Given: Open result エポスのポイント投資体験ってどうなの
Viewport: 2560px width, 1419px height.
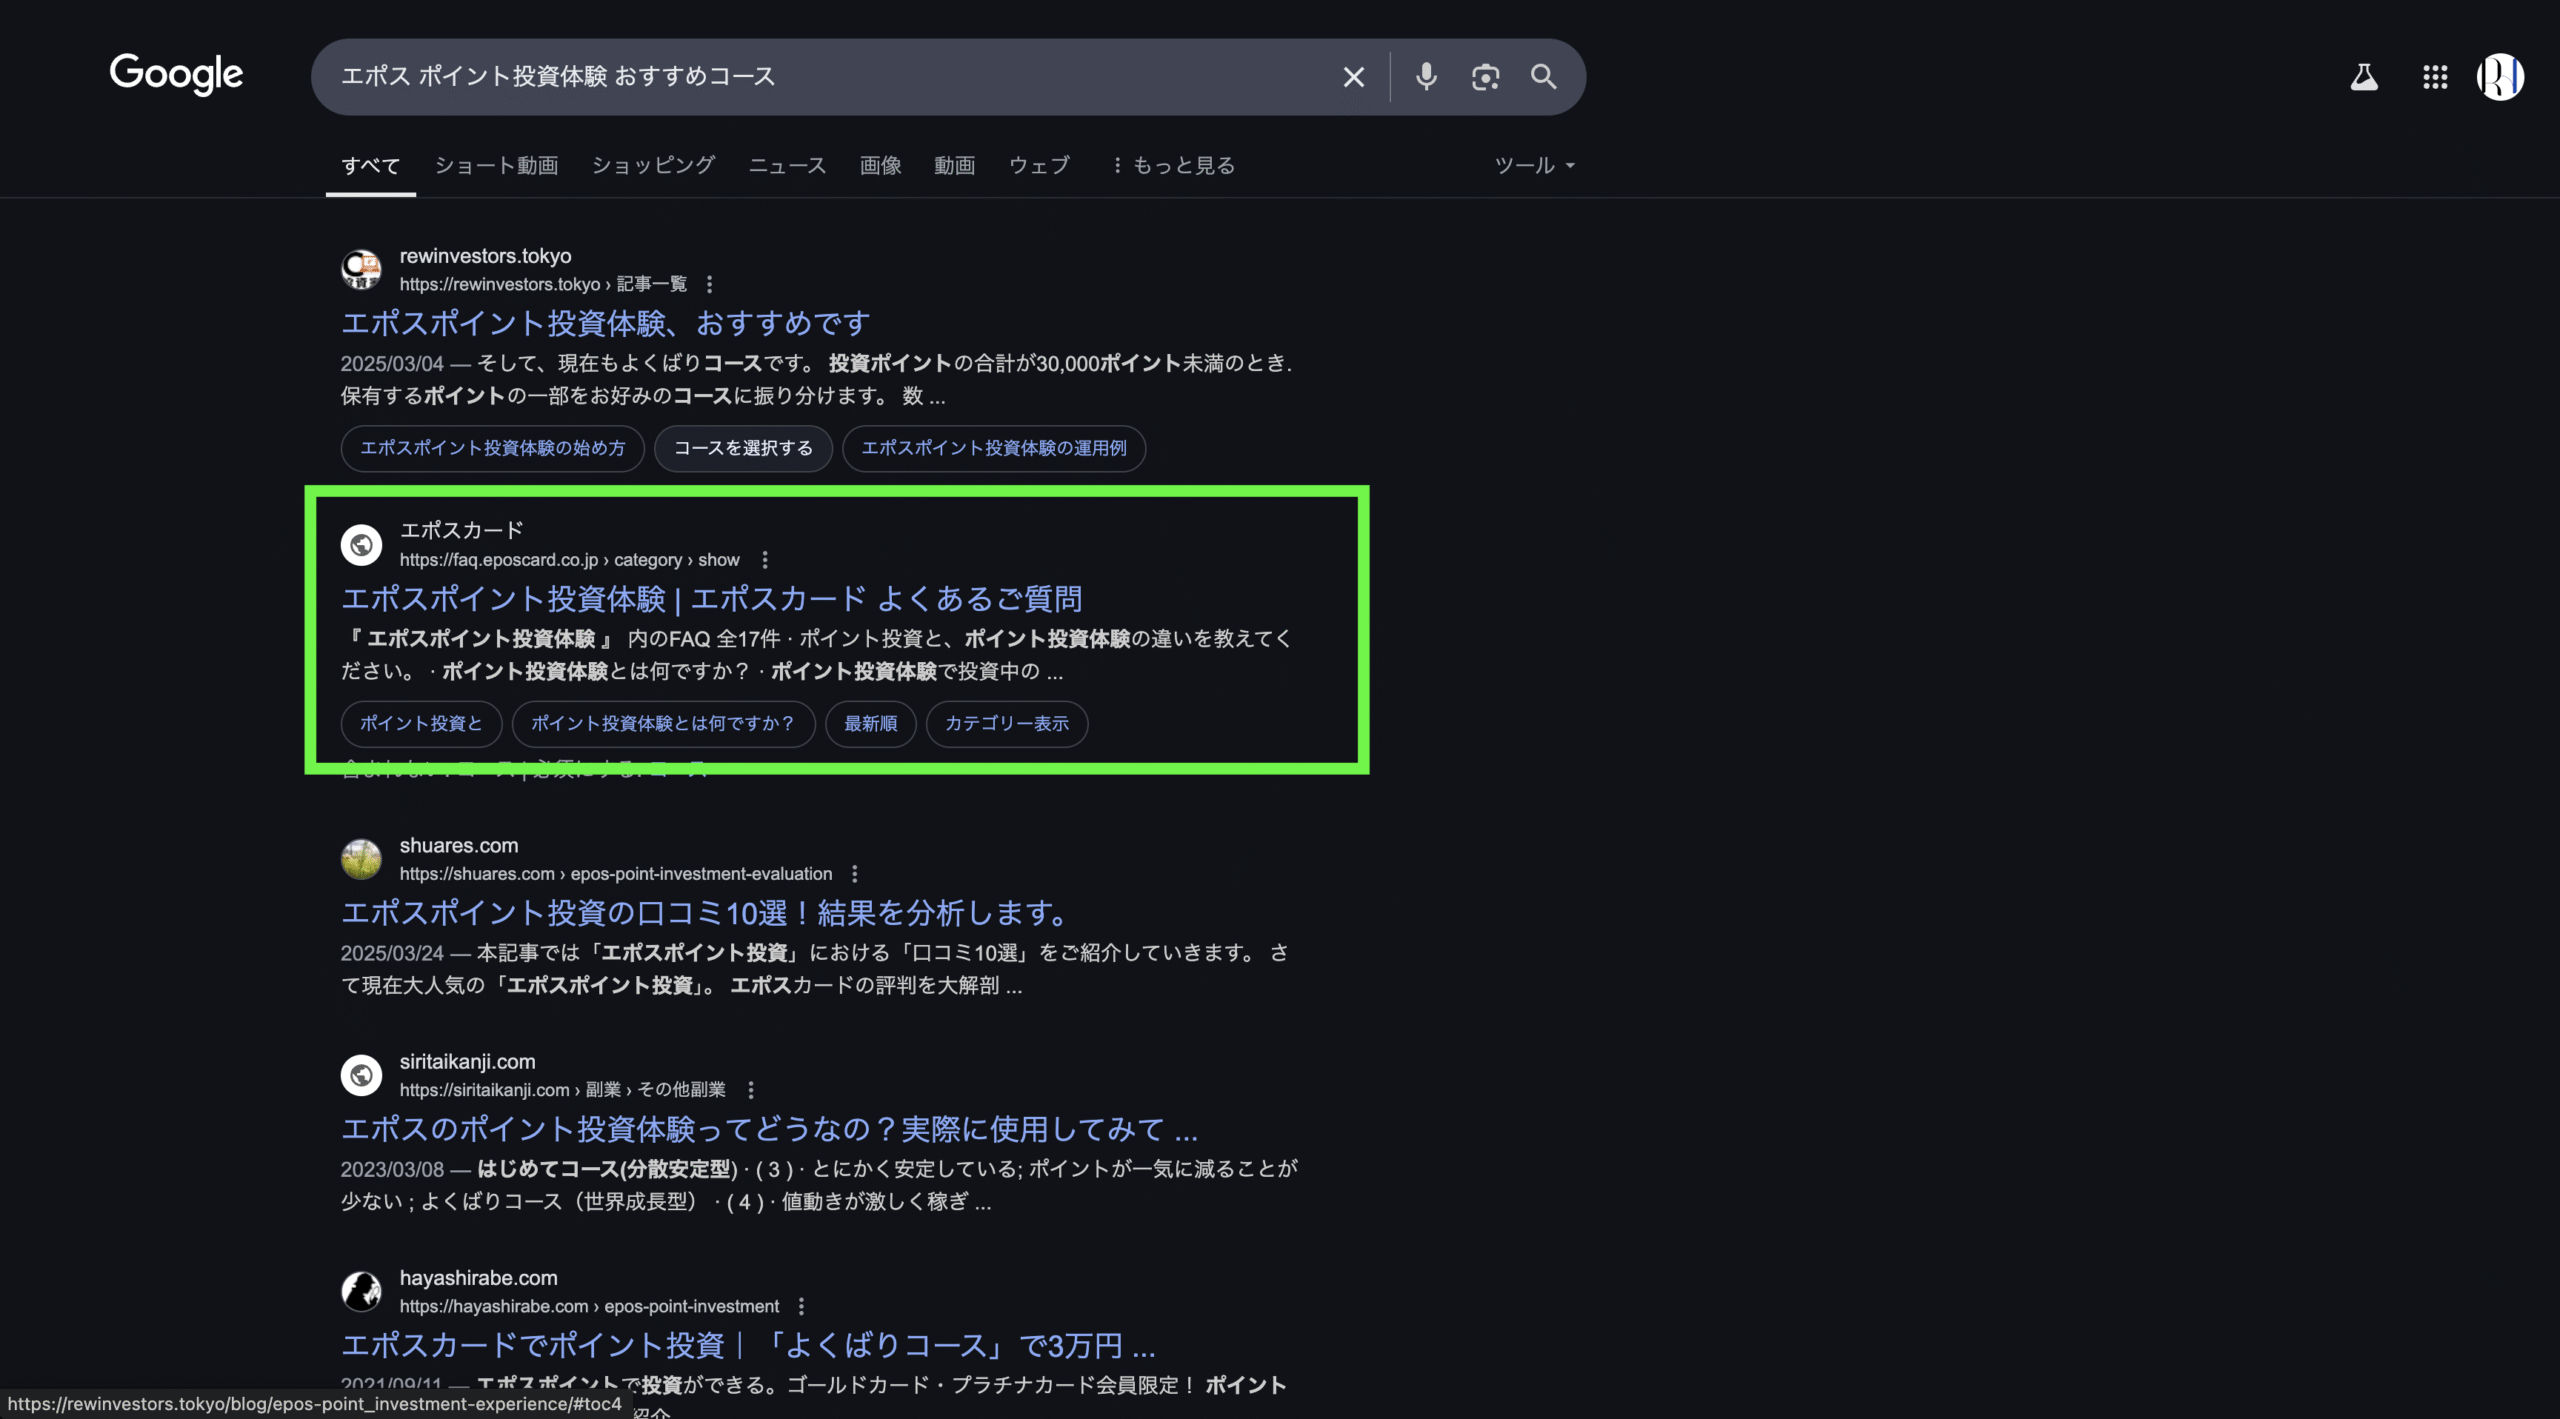Looking at the screenshot, I should tap(769, 1129).
